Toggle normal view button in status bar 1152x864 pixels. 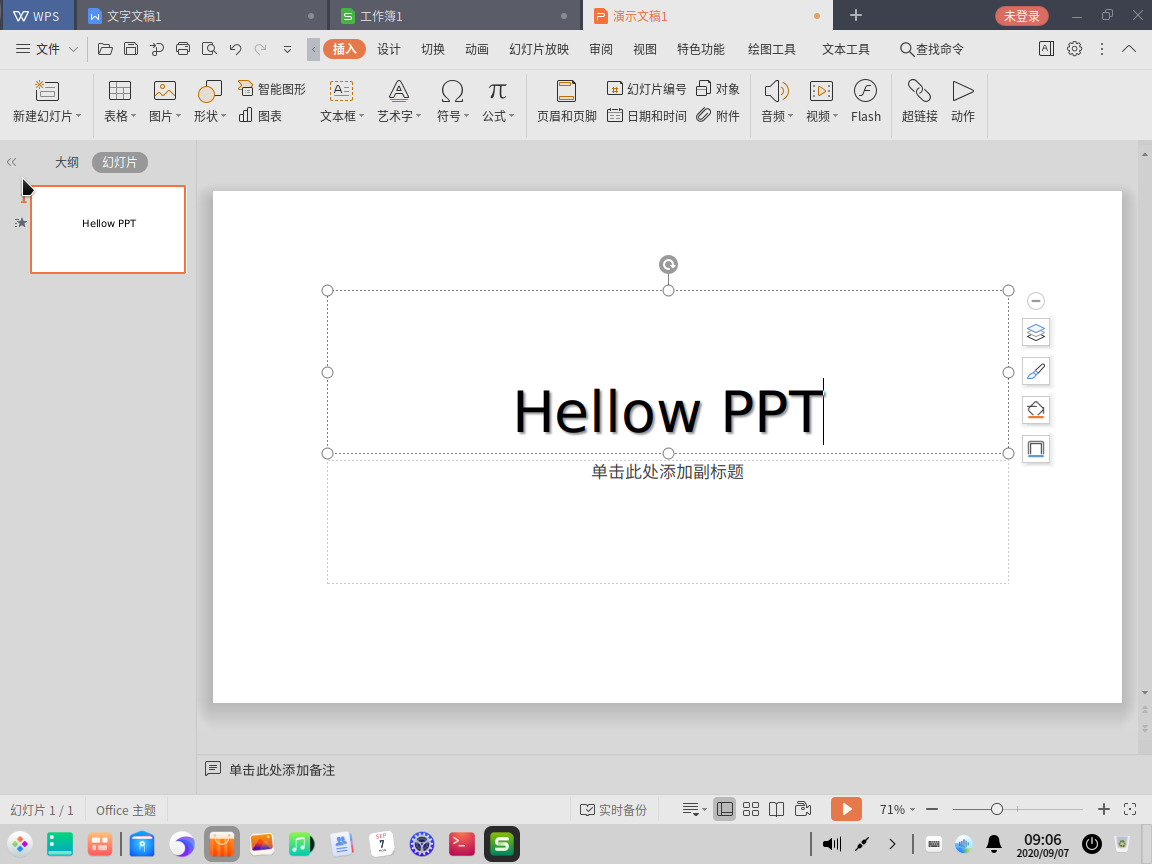(724, 809)
